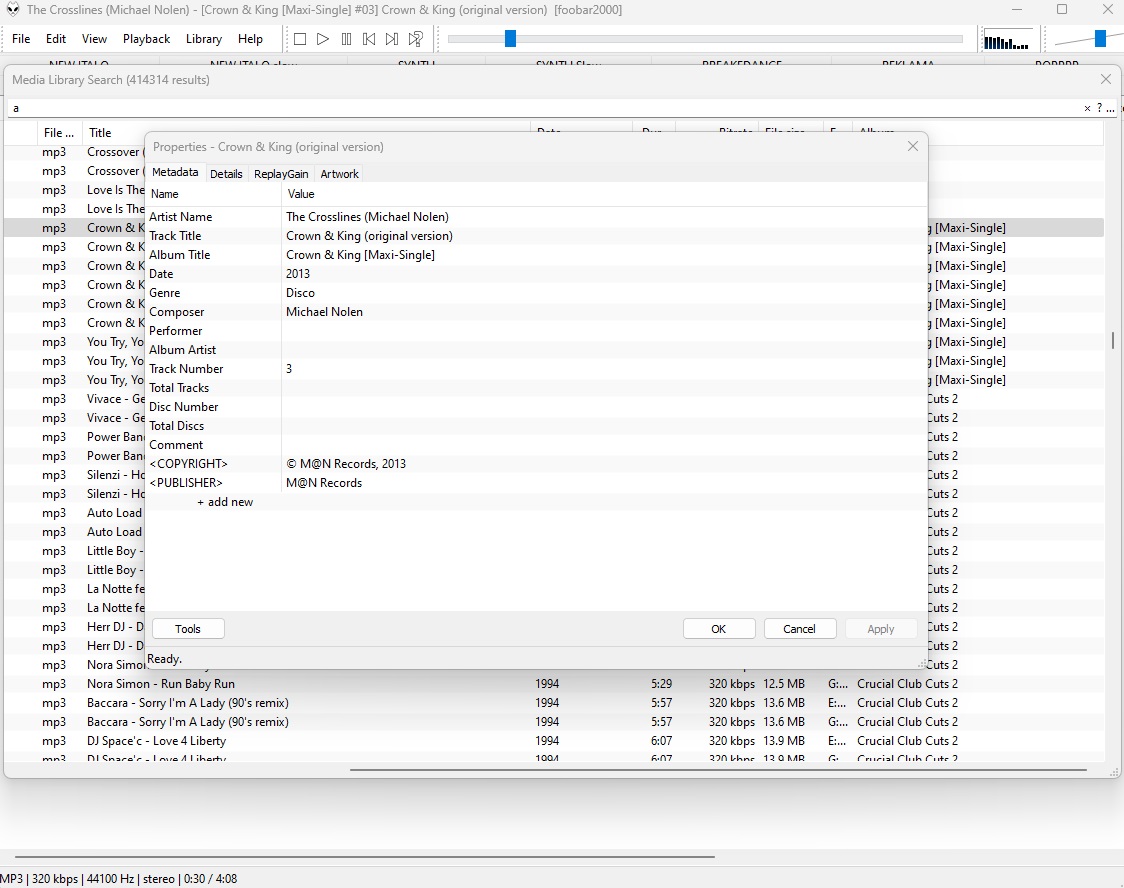
Task: Click OK in the Properties dialog
Action: click(718, 629)
